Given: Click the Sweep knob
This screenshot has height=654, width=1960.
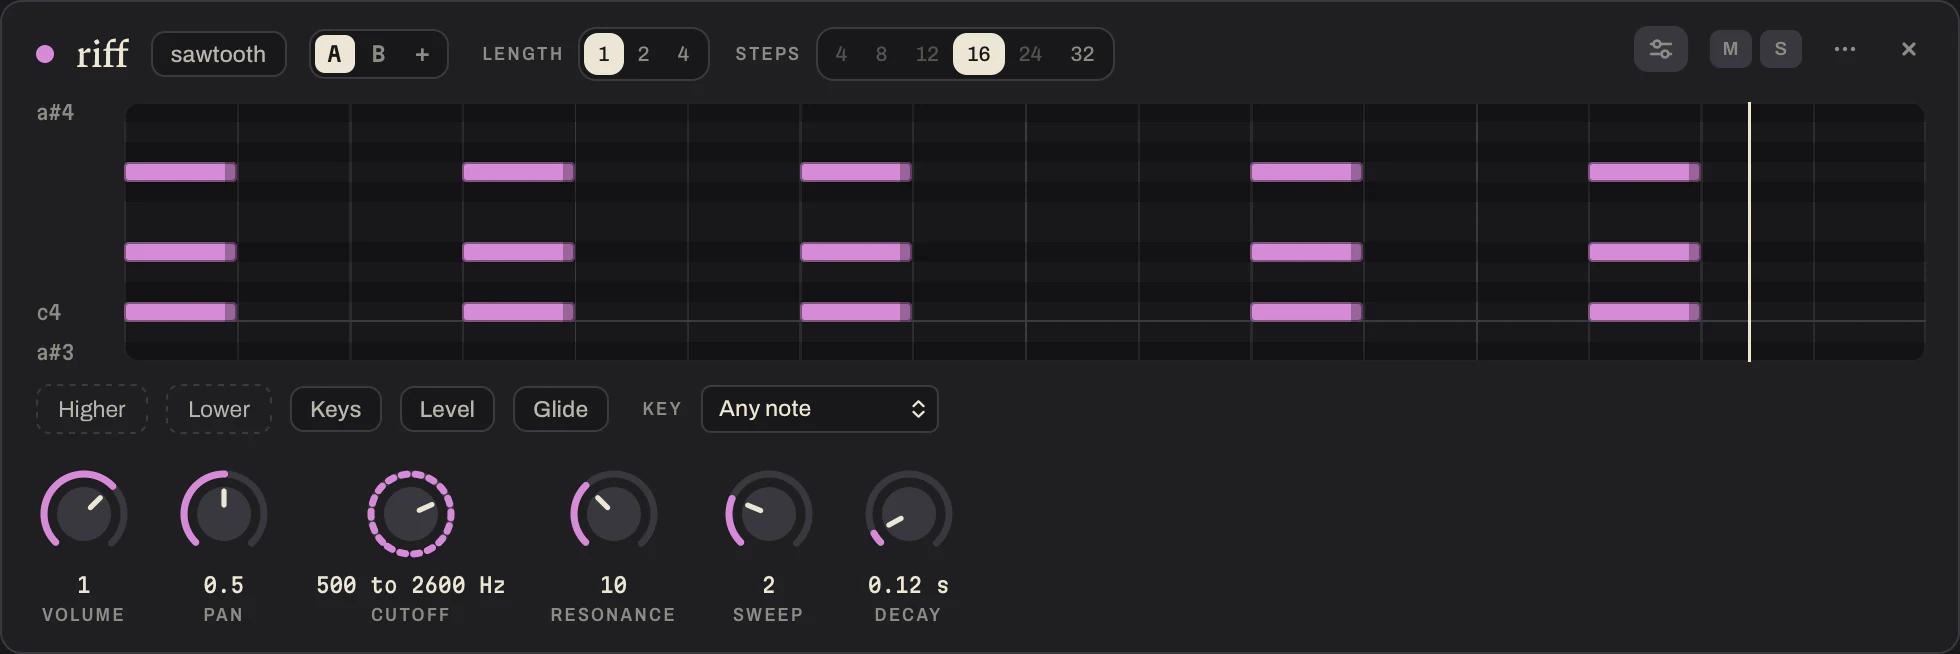Looking at the screenshot, I should pos(768,514).
